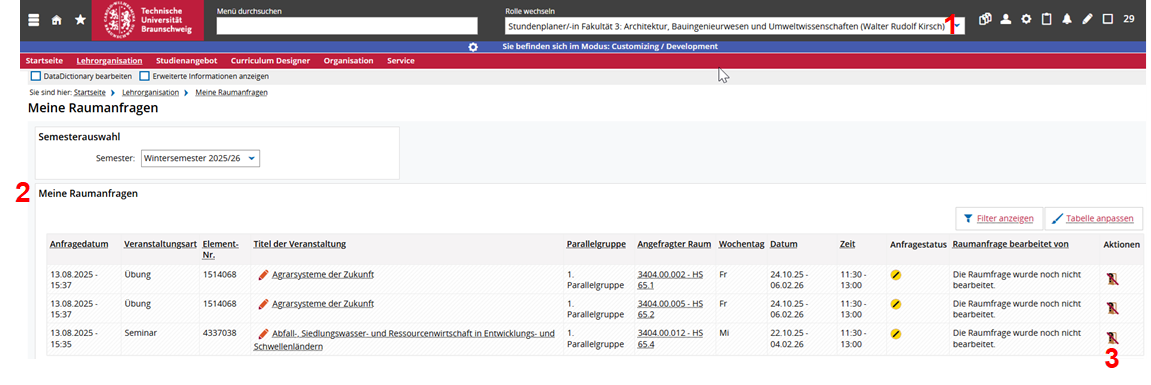Click Anfragestatus column header
Image resolution: width=1151 pixels, height=385 pixels.
tap(917, 244)
